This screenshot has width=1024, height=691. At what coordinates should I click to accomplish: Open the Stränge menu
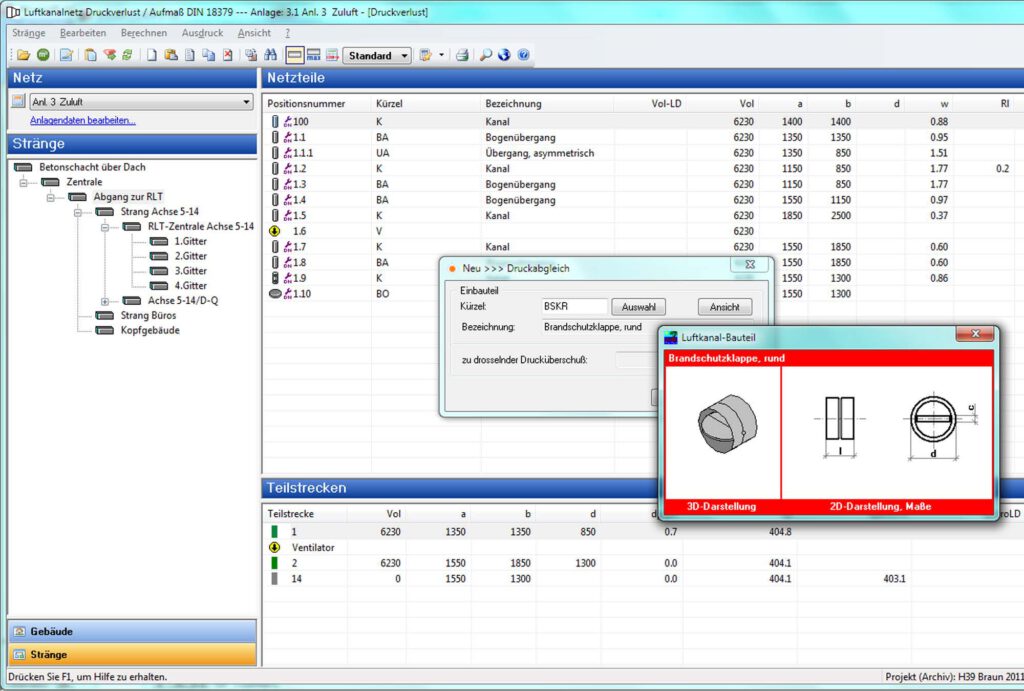click(29, 33)
